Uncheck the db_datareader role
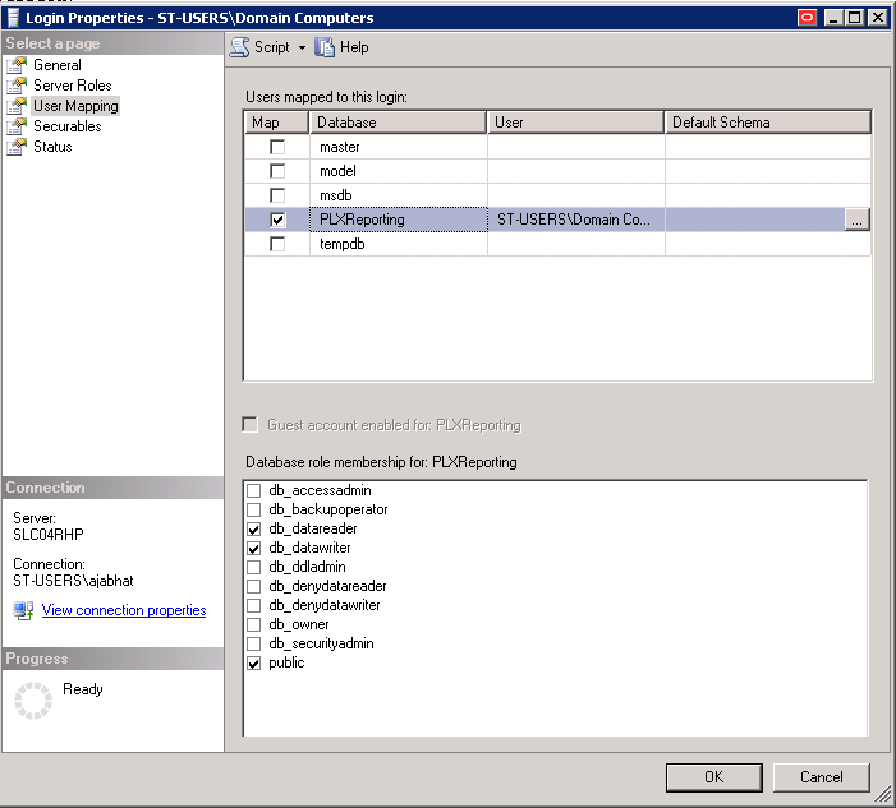The width and height of the screenshot is (896, 808). tap(254, 529)
